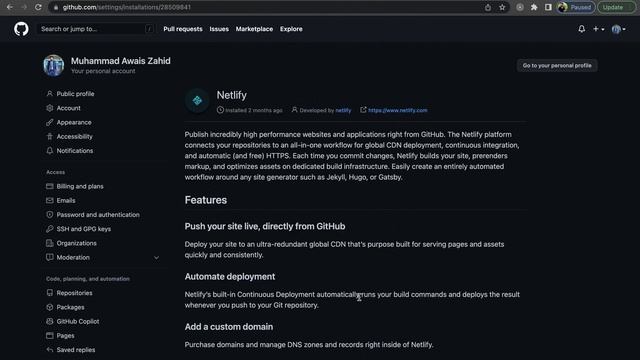Click the Appearance paintbrush icon
640x360 pixels.
tap(49, 122)
